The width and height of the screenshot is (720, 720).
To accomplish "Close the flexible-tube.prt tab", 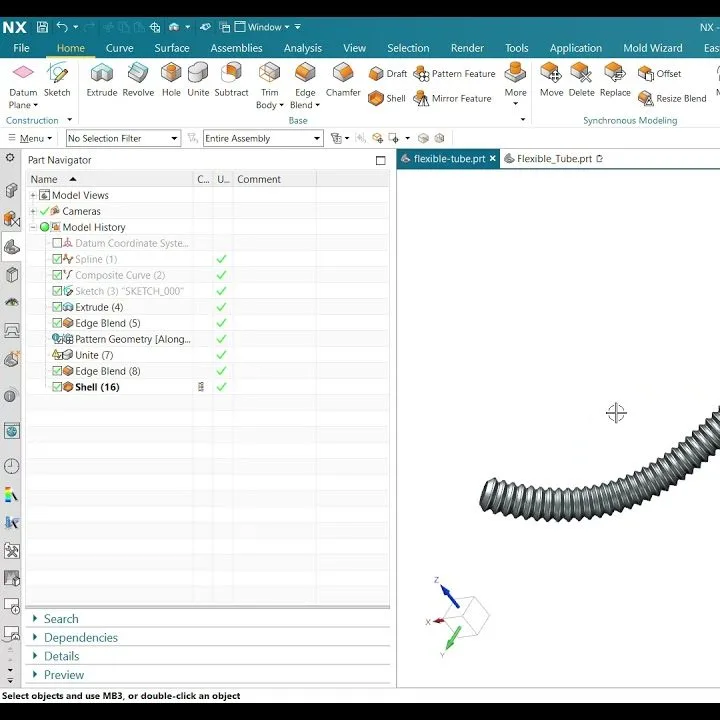I will click(x=492, y=158).
